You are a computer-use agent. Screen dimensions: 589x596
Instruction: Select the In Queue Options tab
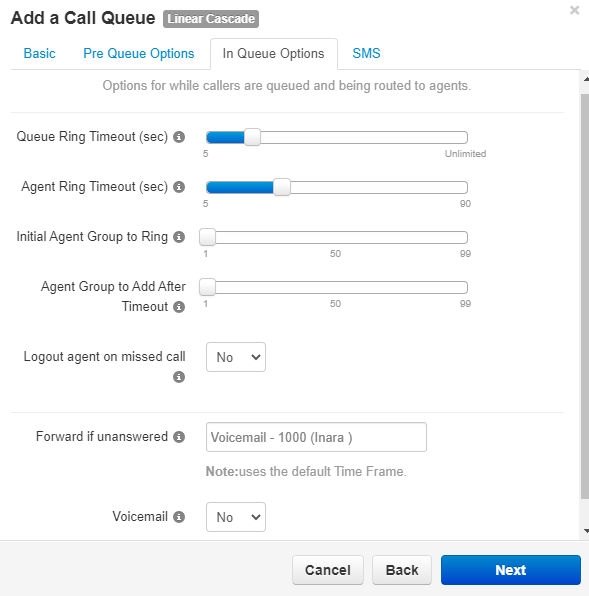click(x=274, y=54)
